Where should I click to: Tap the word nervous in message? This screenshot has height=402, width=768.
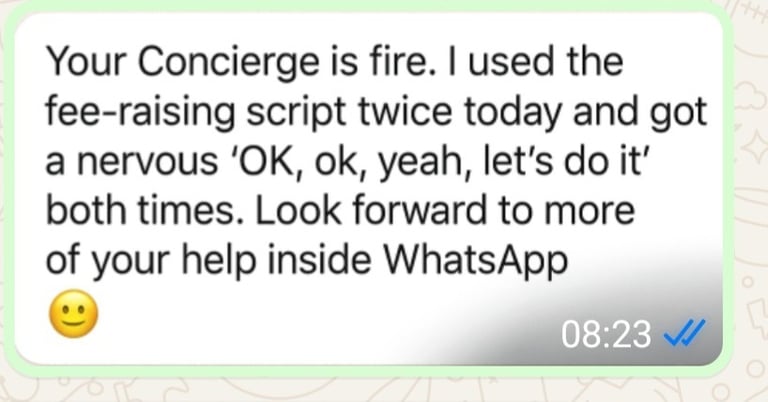pos(147,163)
